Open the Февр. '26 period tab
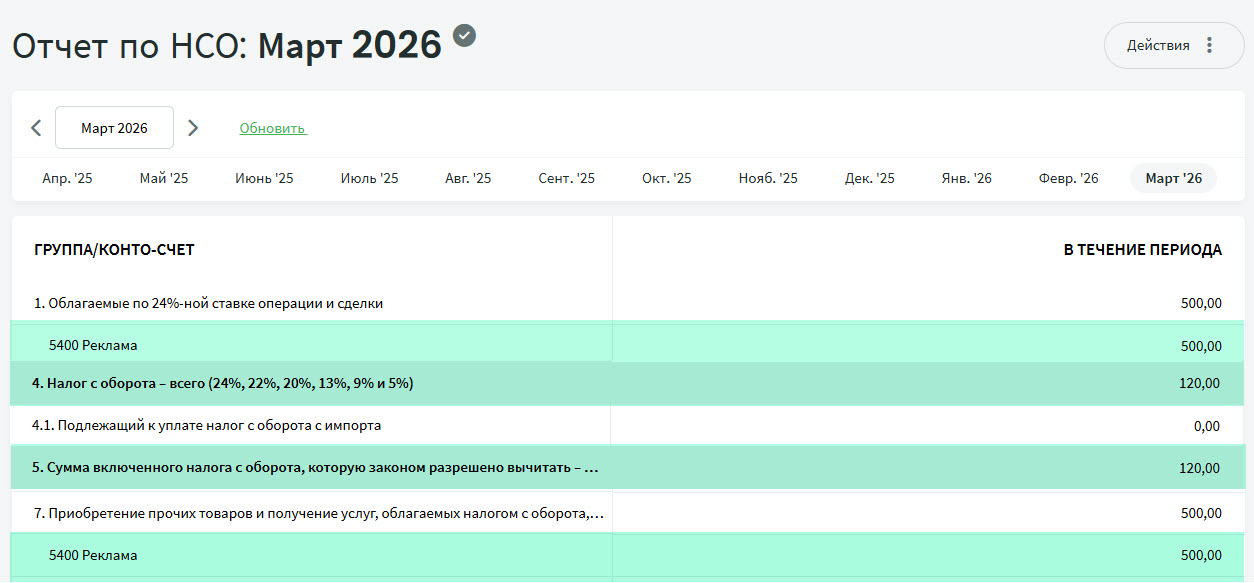1254x583 pixels. pos(1068,178)
